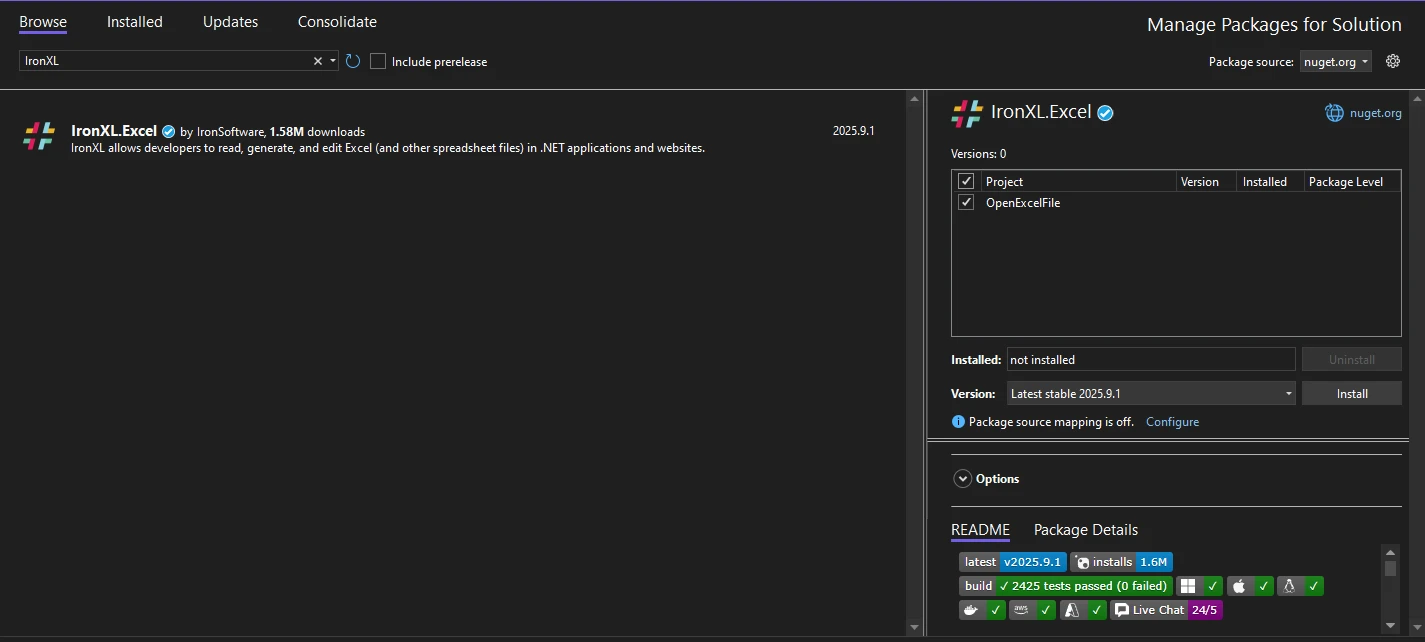Click the Install button
Viewport: 1425px width, 642px height.
pos(1351,394)
